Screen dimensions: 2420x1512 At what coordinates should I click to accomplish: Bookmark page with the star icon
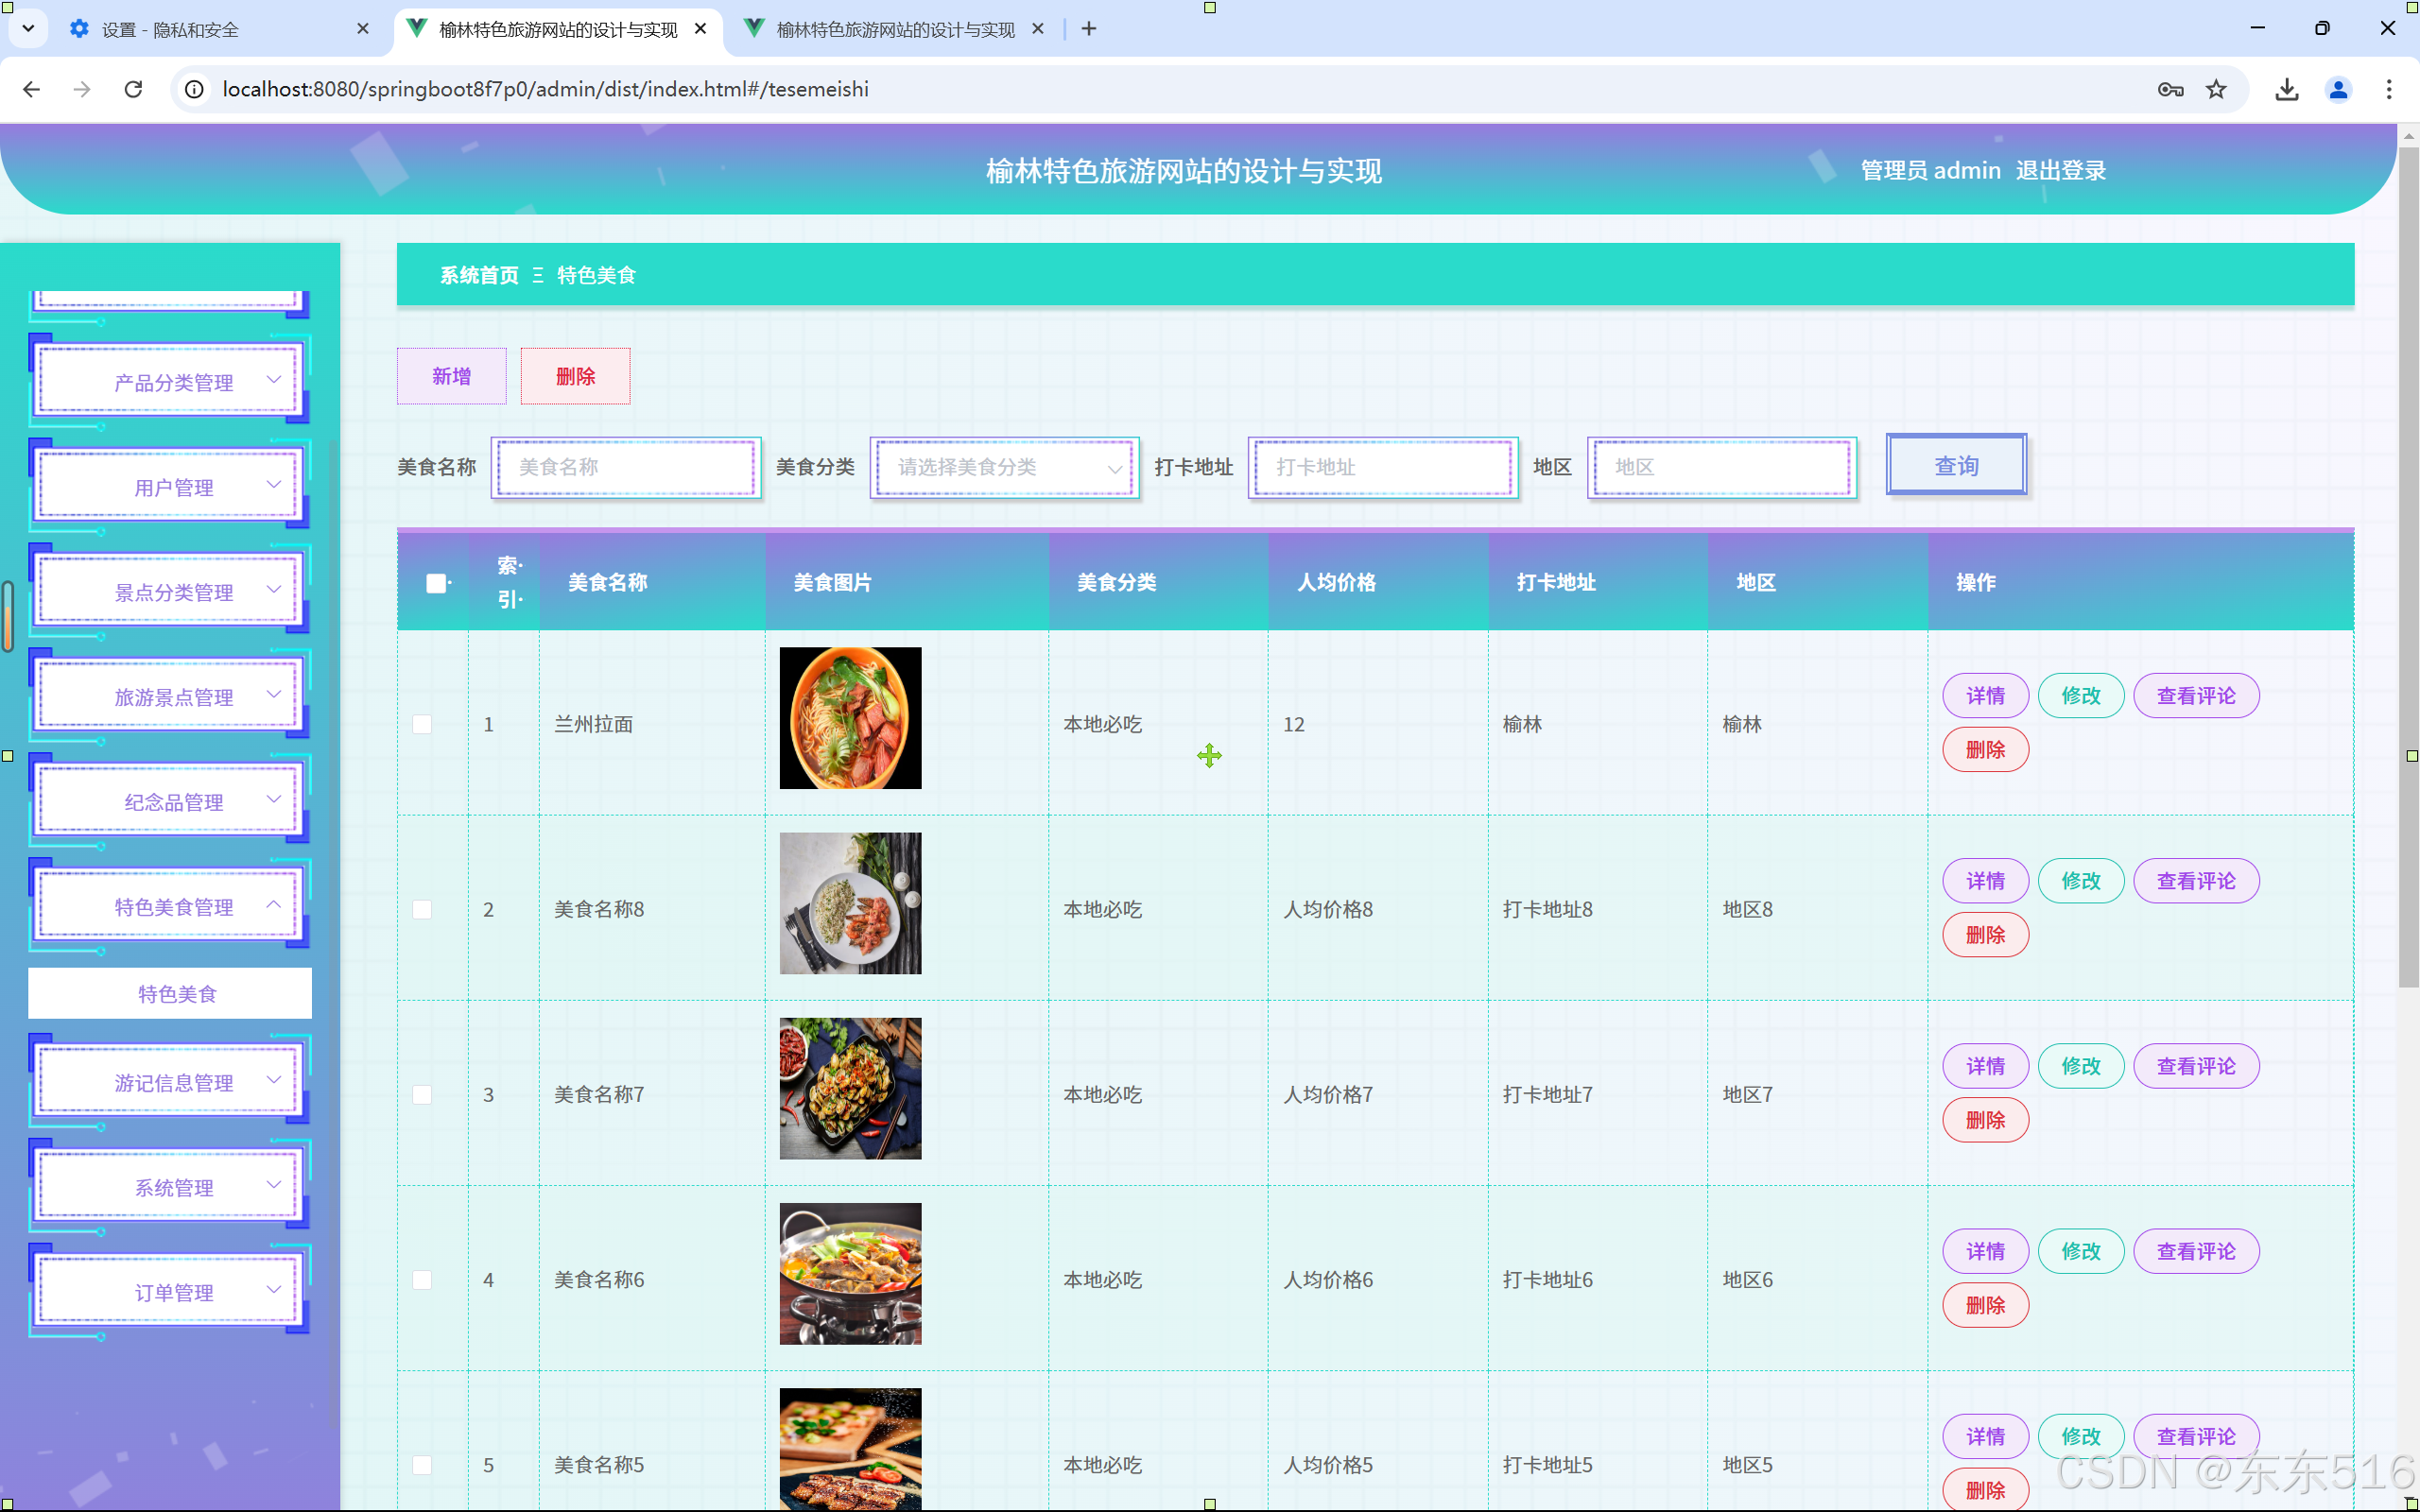pos(2217,89)
